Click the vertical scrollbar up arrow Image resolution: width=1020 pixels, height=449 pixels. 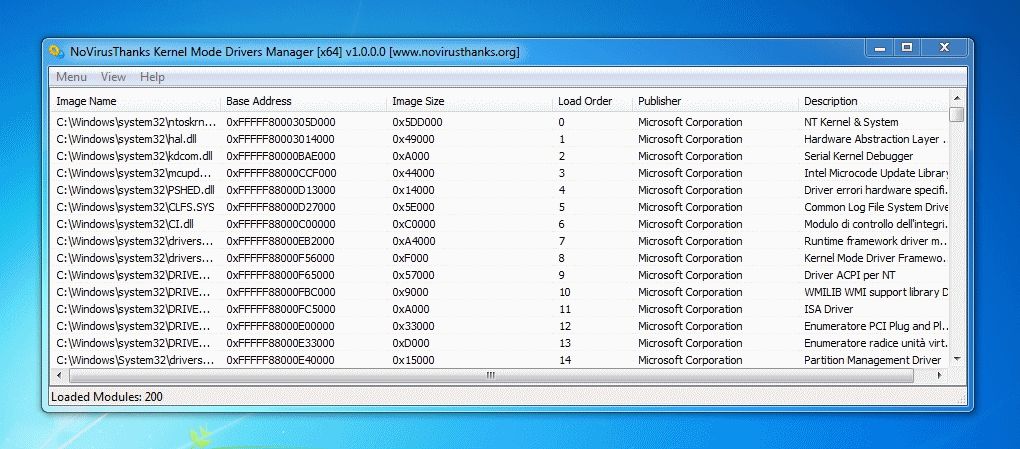click(x=956, y=98)
